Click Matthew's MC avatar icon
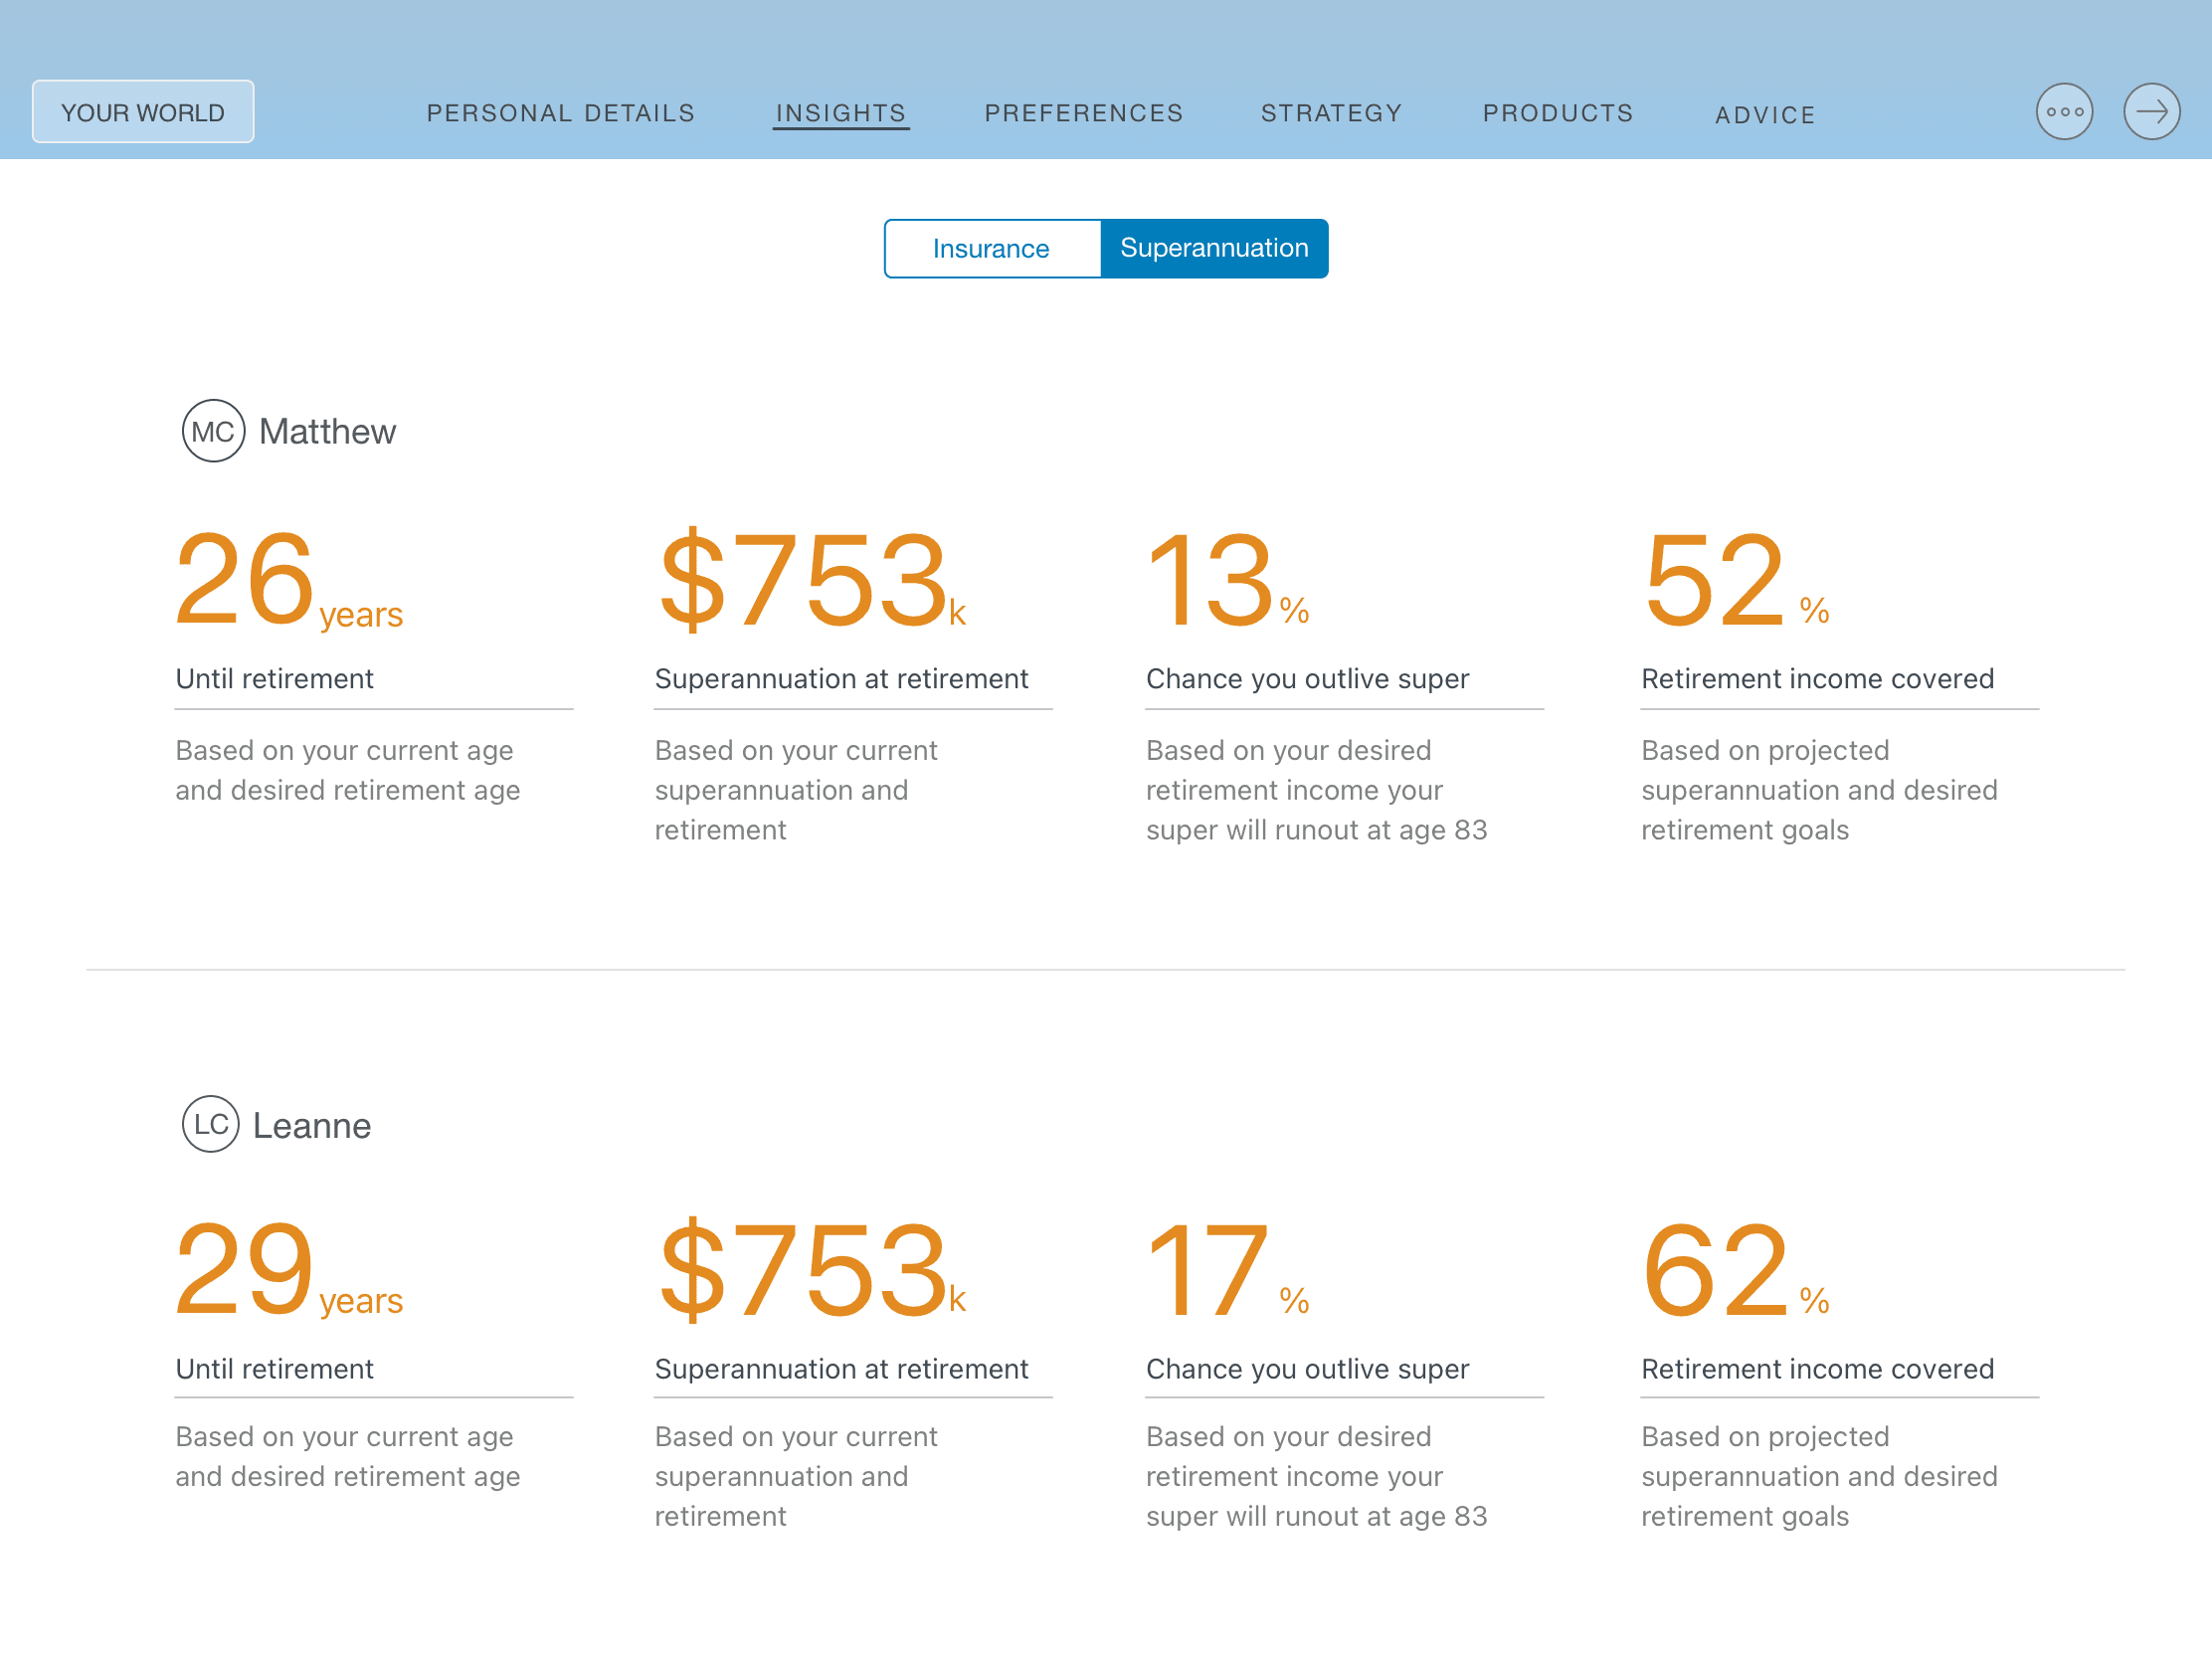2212x1659 pixels. (x=213, y=431)
